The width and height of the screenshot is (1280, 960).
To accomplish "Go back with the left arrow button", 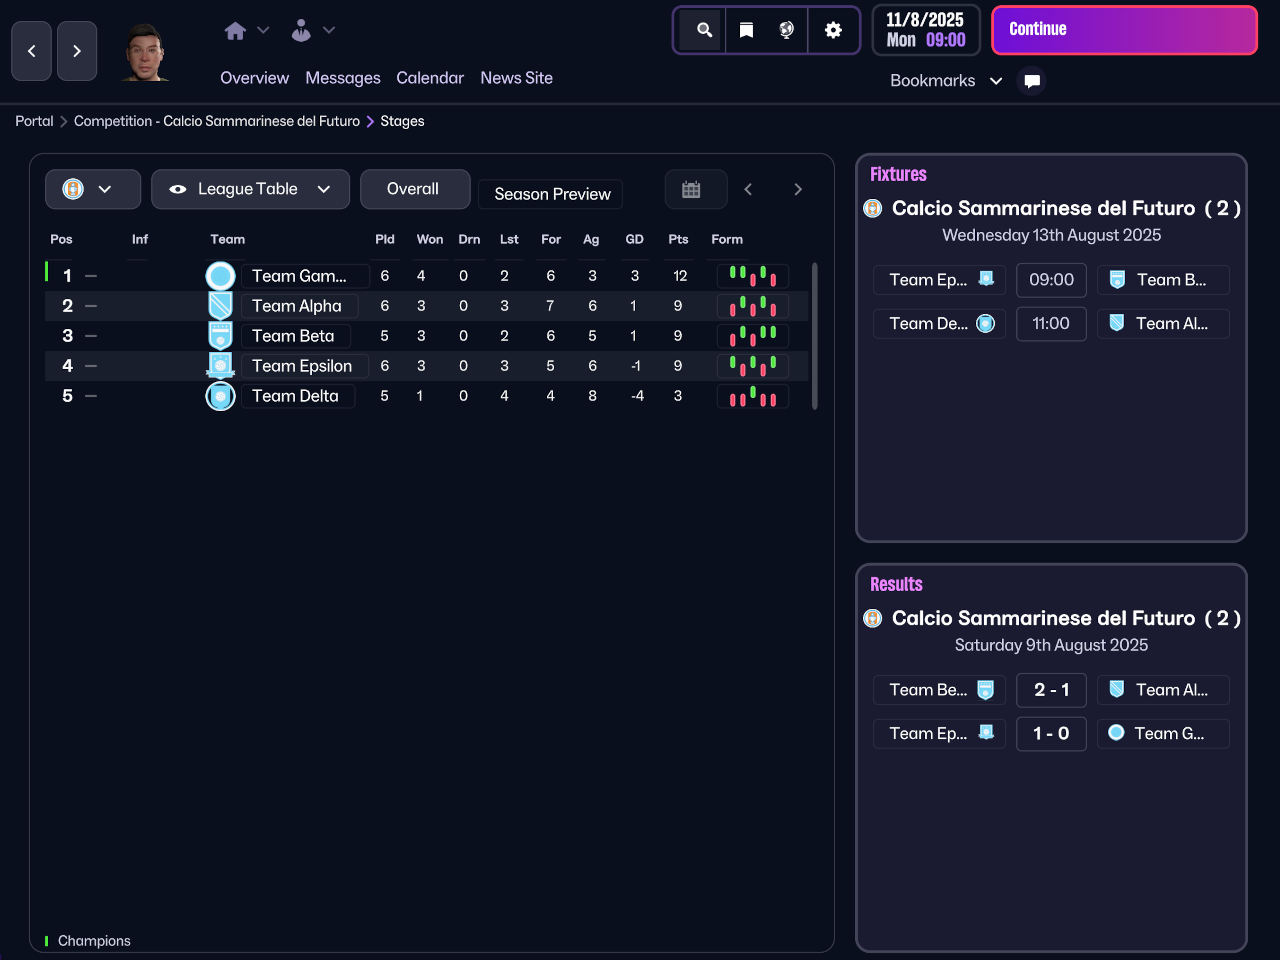I will 31,51.
